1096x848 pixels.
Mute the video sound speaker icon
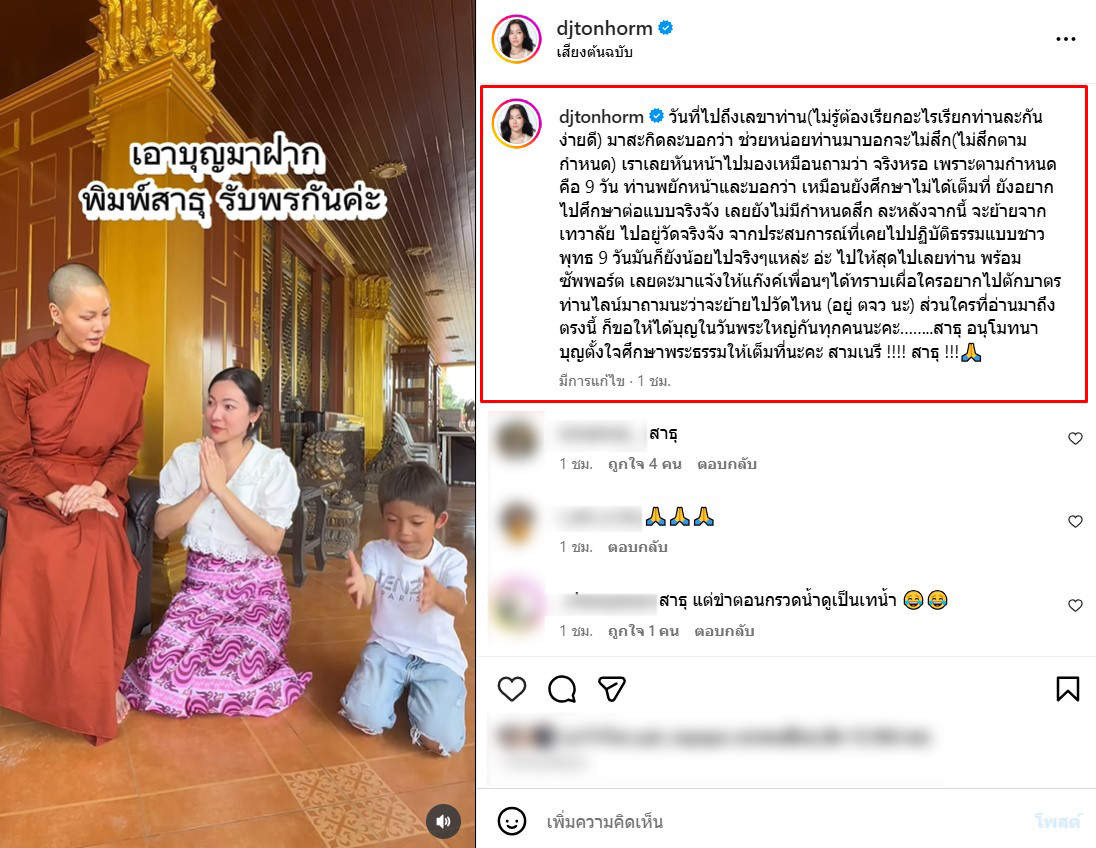click(443, 821)
